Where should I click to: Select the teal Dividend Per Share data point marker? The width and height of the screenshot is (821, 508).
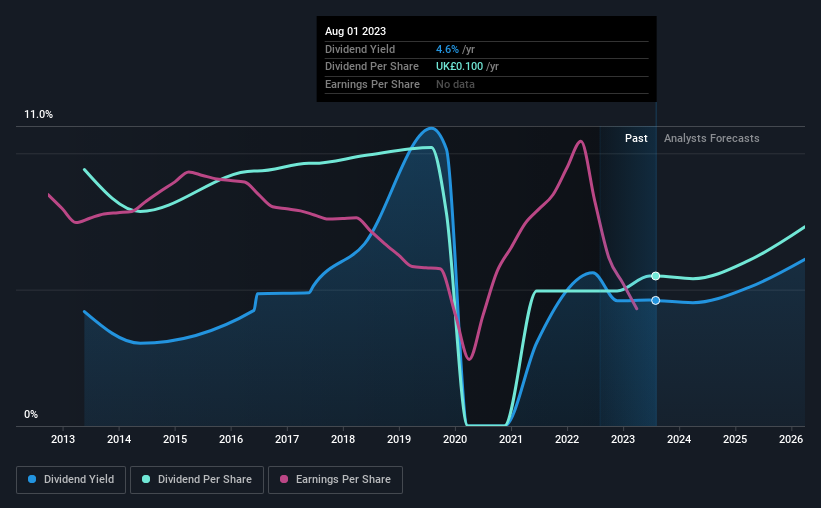pos(656,276)
